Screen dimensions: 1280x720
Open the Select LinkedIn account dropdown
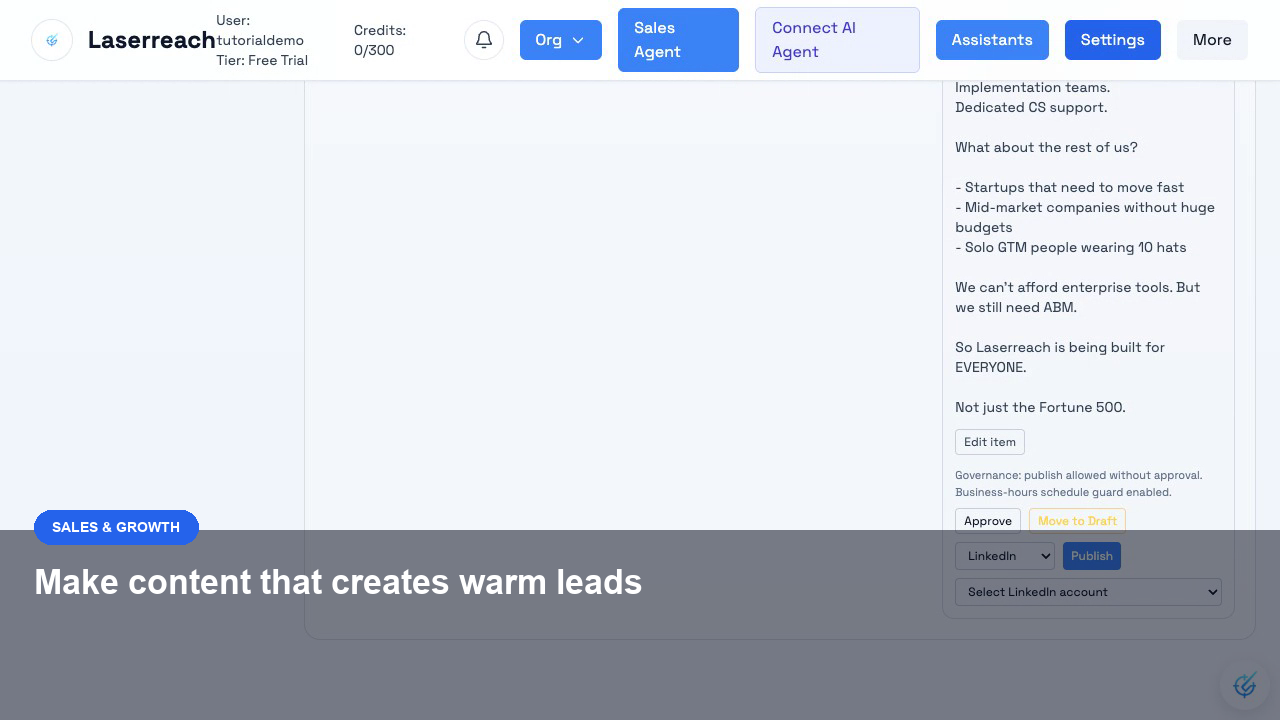coord(1088,592)
